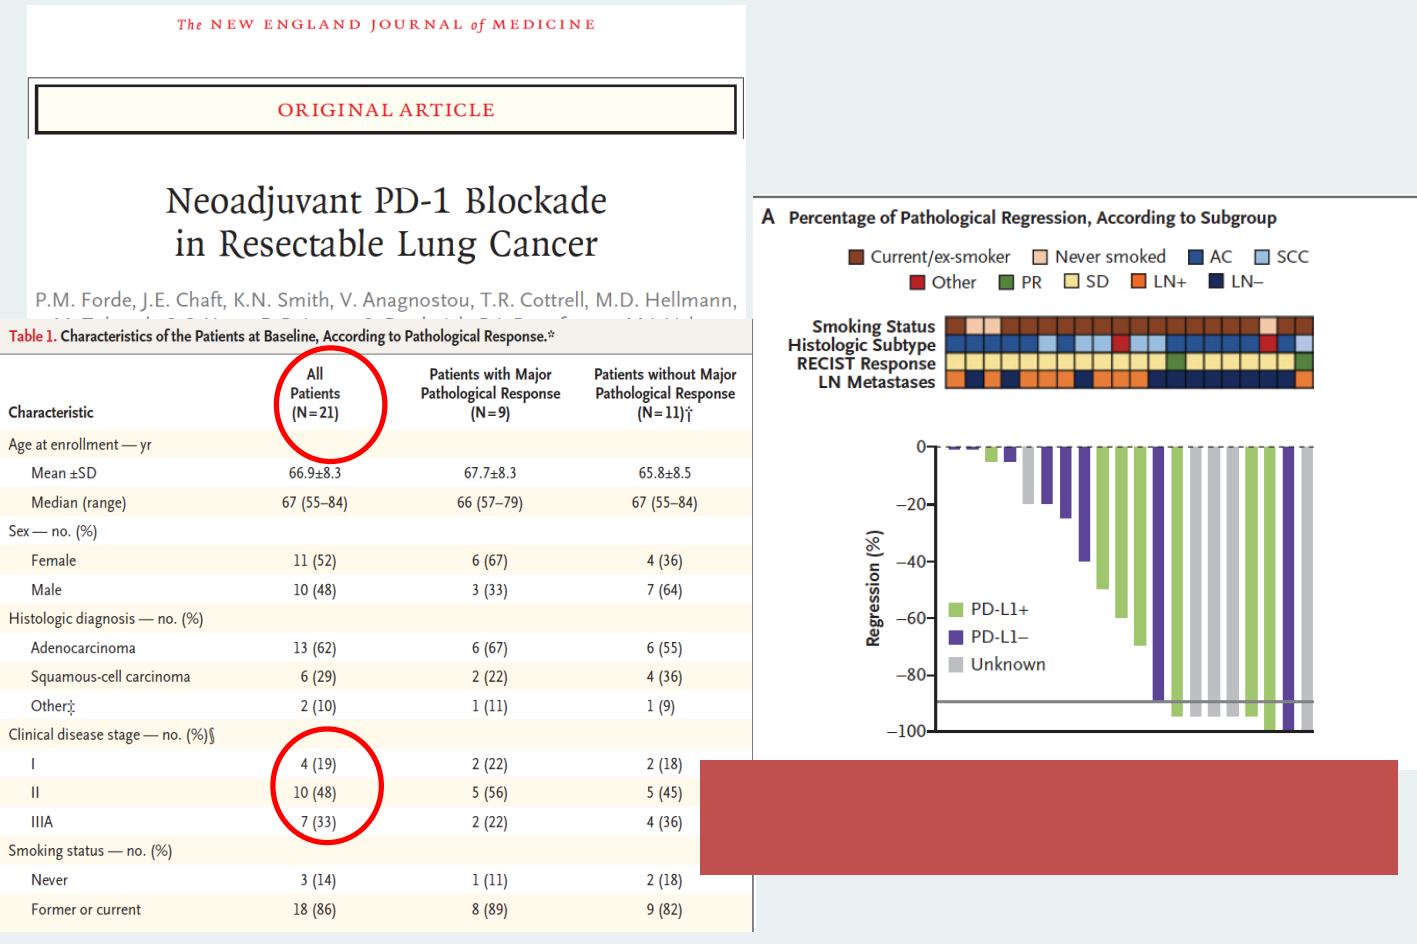Click the 'RECIST Response' heatmap row label
The width and height of the screenshot is (1417, 944).
coord(866,363)
